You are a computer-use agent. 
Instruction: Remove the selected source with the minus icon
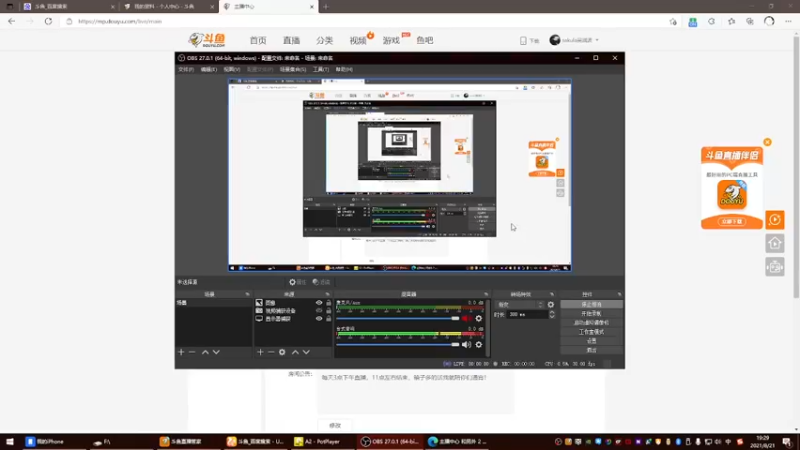[x=271, y=352]
